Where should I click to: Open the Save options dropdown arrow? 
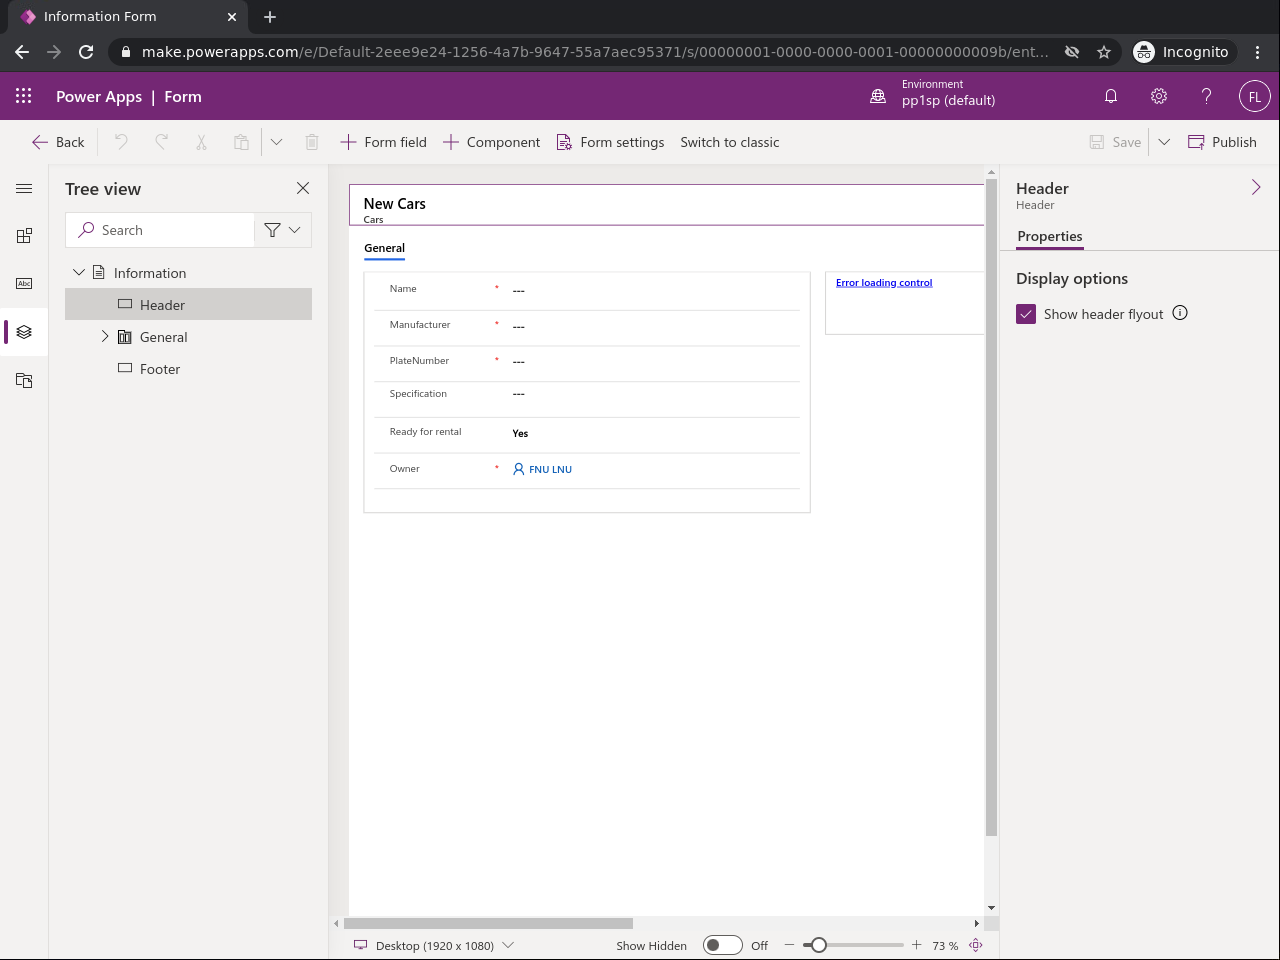(x=1164, y=142)
